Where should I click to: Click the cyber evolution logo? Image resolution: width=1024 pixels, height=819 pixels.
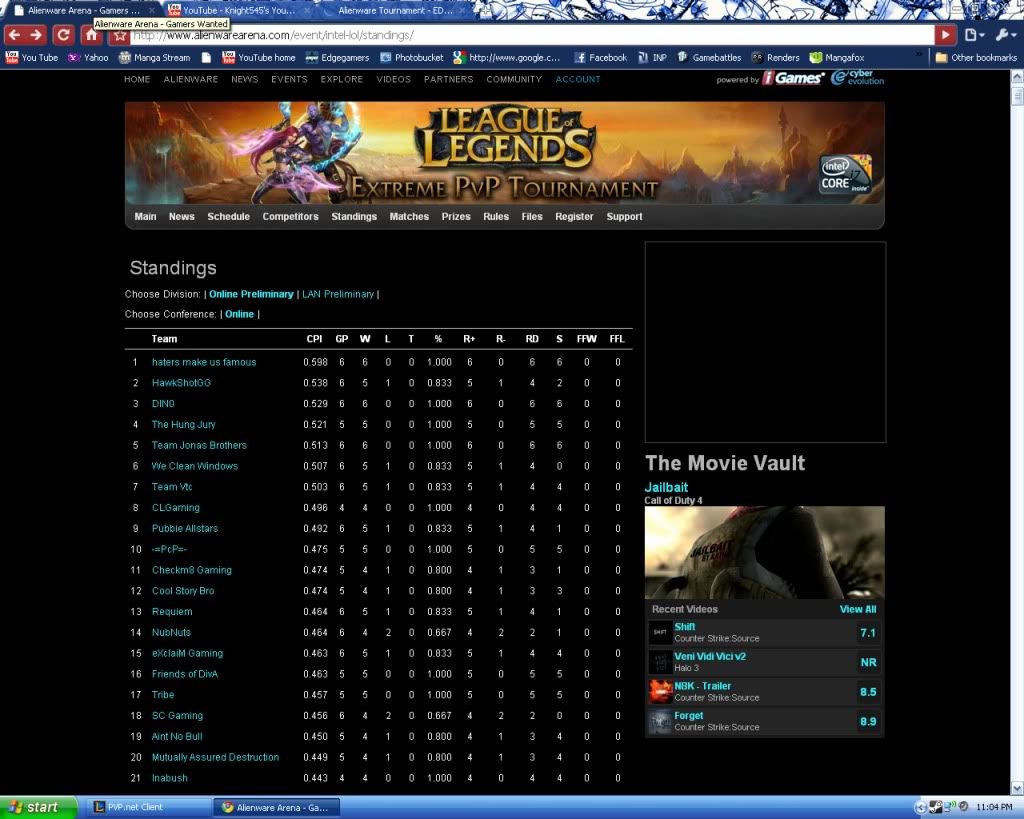click(x=857, y=78)
